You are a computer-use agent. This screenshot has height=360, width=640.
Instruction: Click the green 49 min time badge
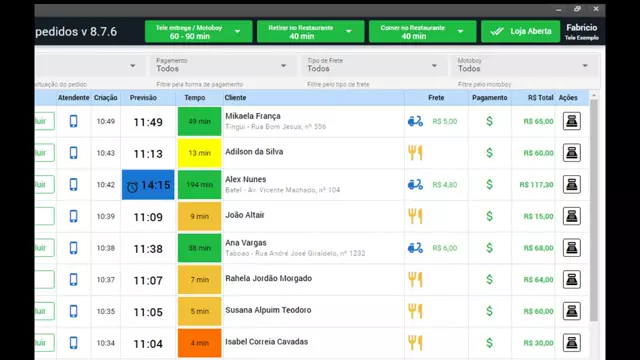200,121
